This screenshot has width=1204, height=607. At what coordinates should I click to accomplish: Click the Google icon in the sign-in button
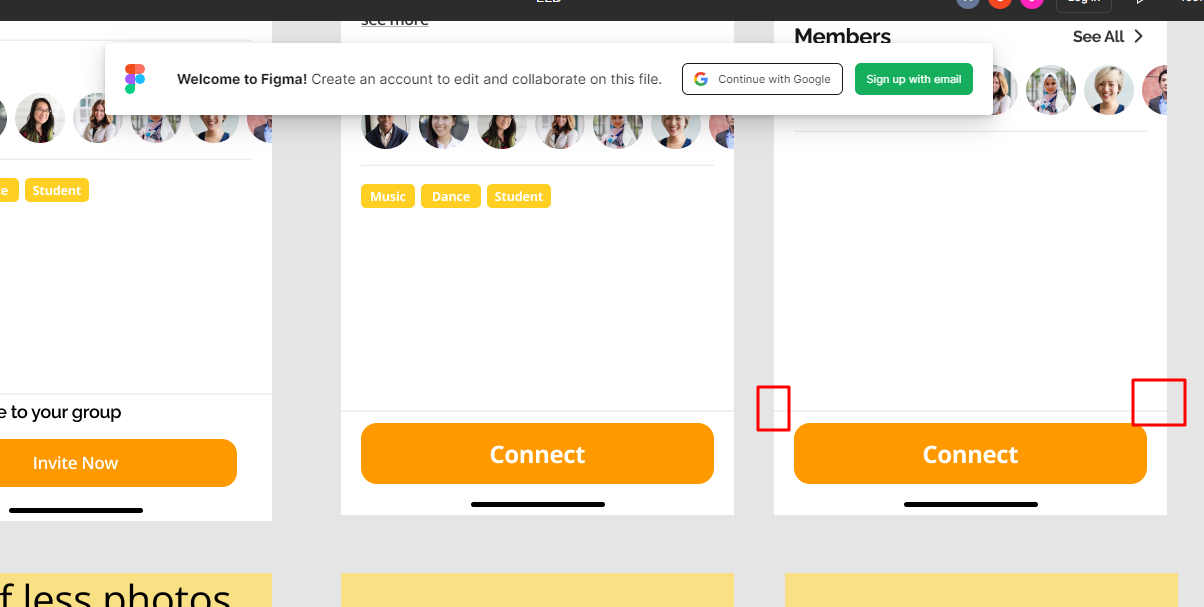click(x=701, y=79)
